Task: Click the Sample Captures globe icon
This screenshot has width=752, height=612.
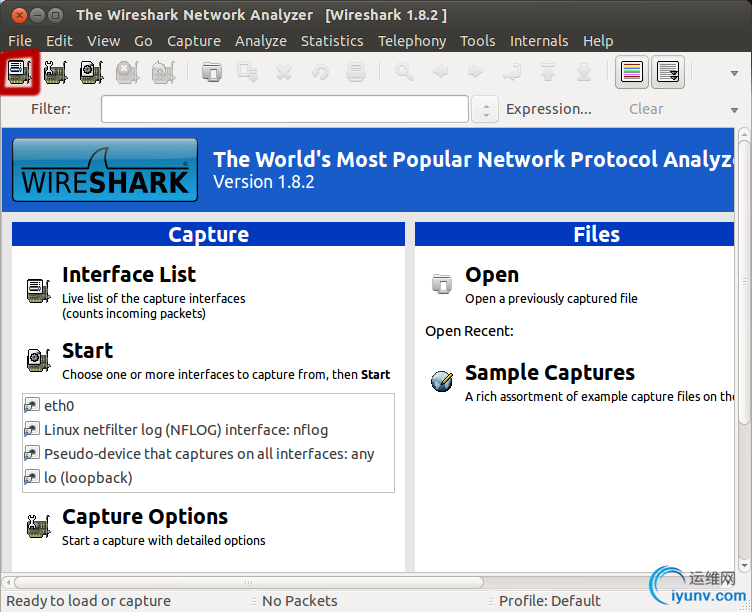Action: coord(441,381)
